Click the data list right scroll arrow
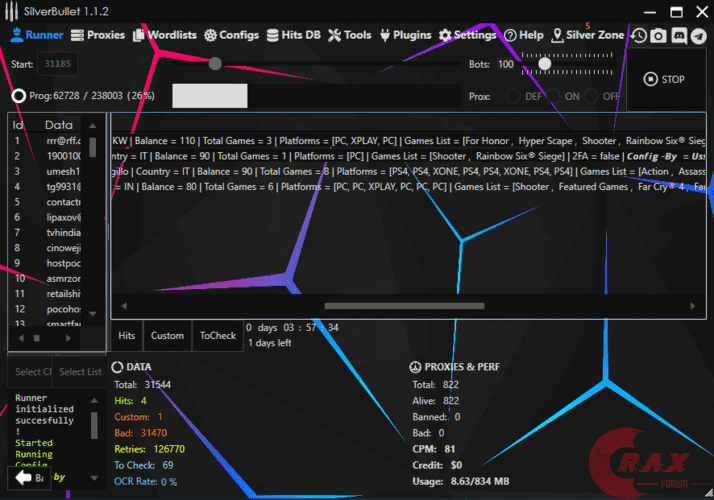This screenshot has width=714, height=500. [68, 338]
